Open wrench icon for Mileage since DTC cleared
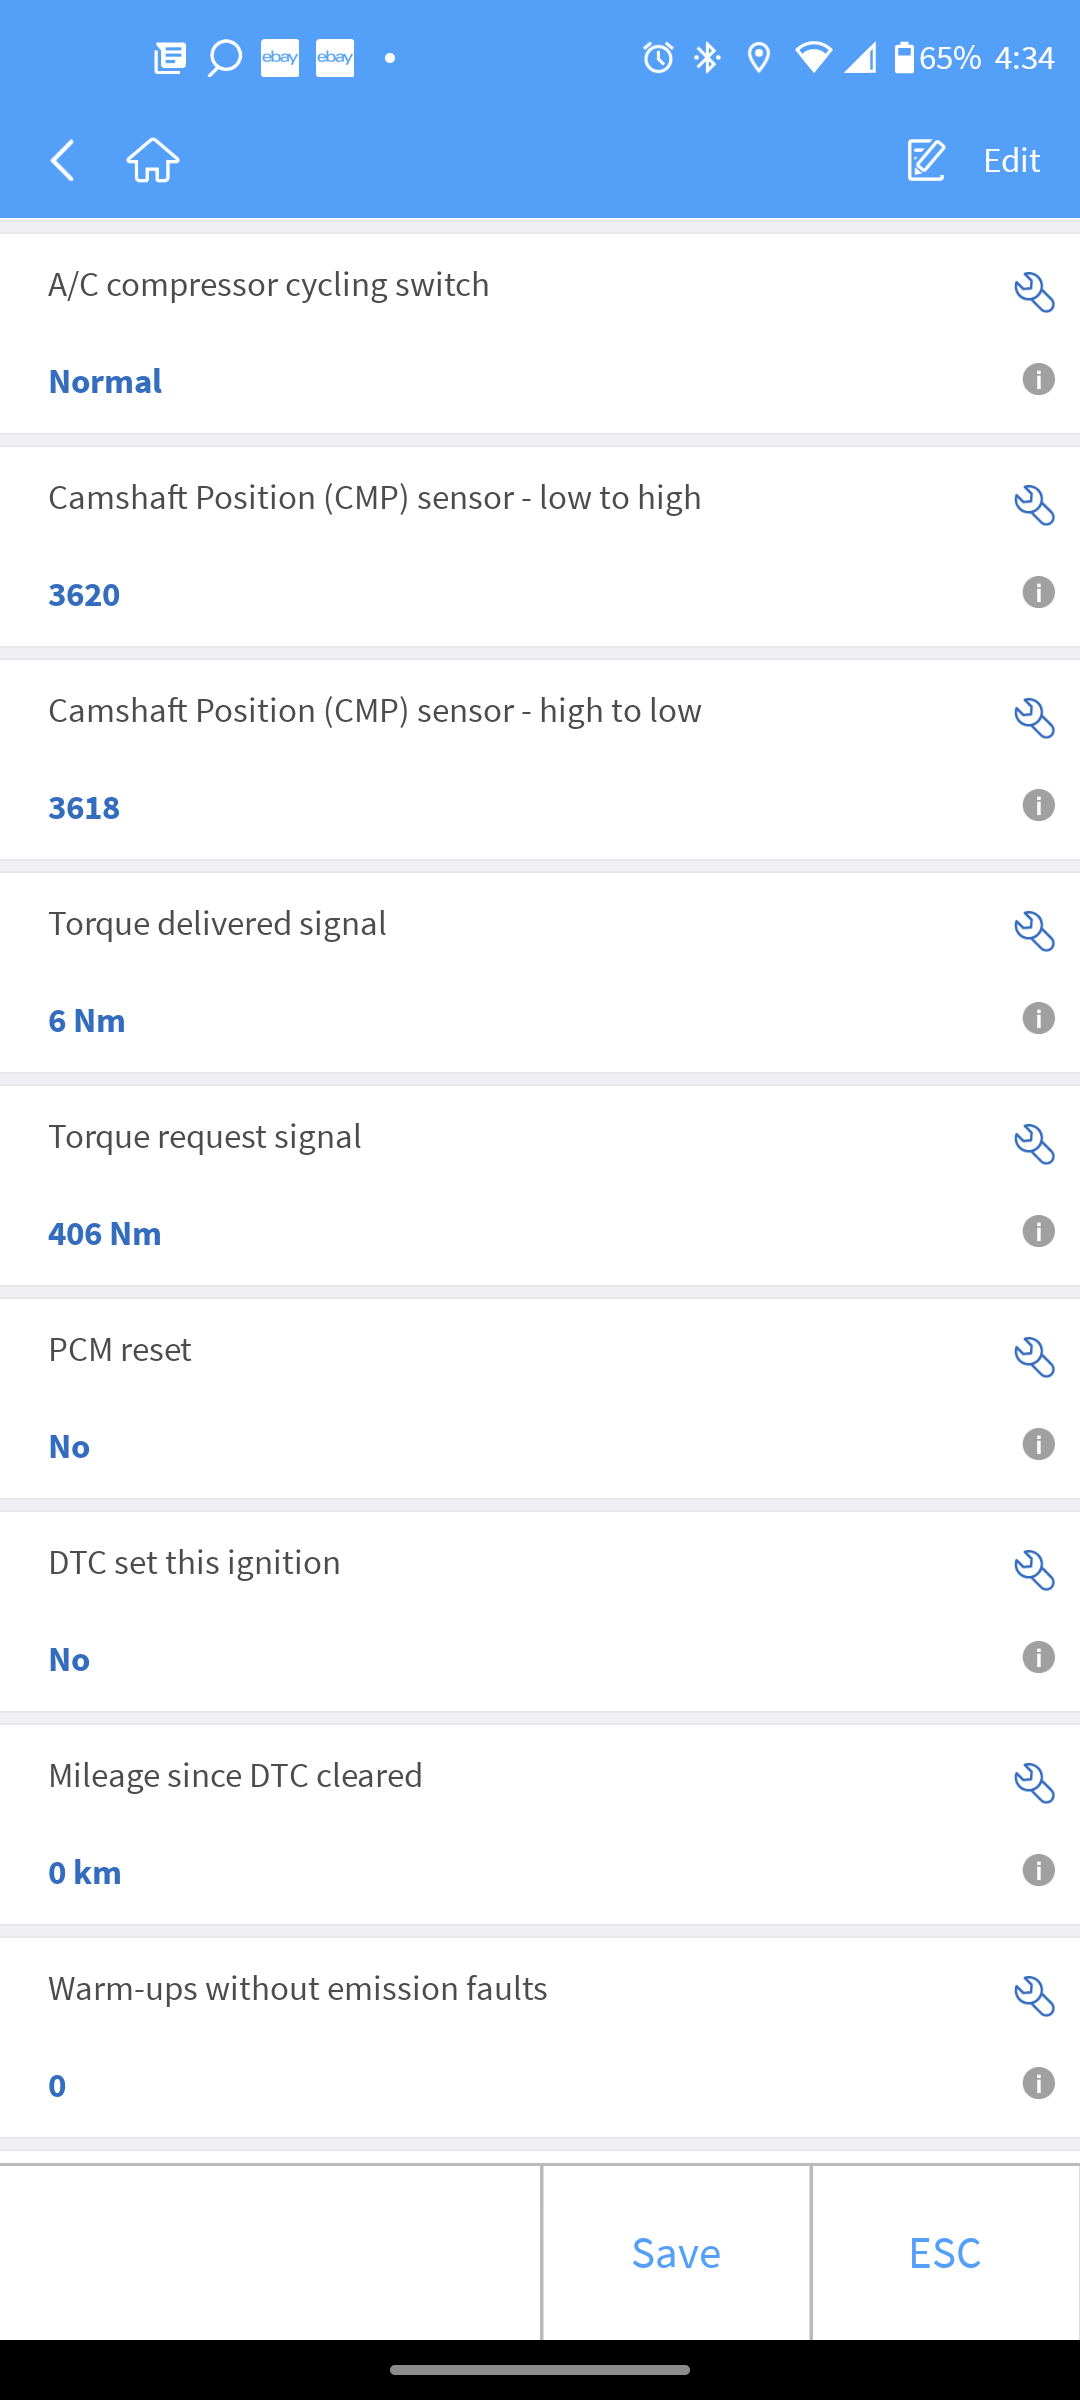The width and height of the screenshot is (1080, 2400). click(1034, 1783)
